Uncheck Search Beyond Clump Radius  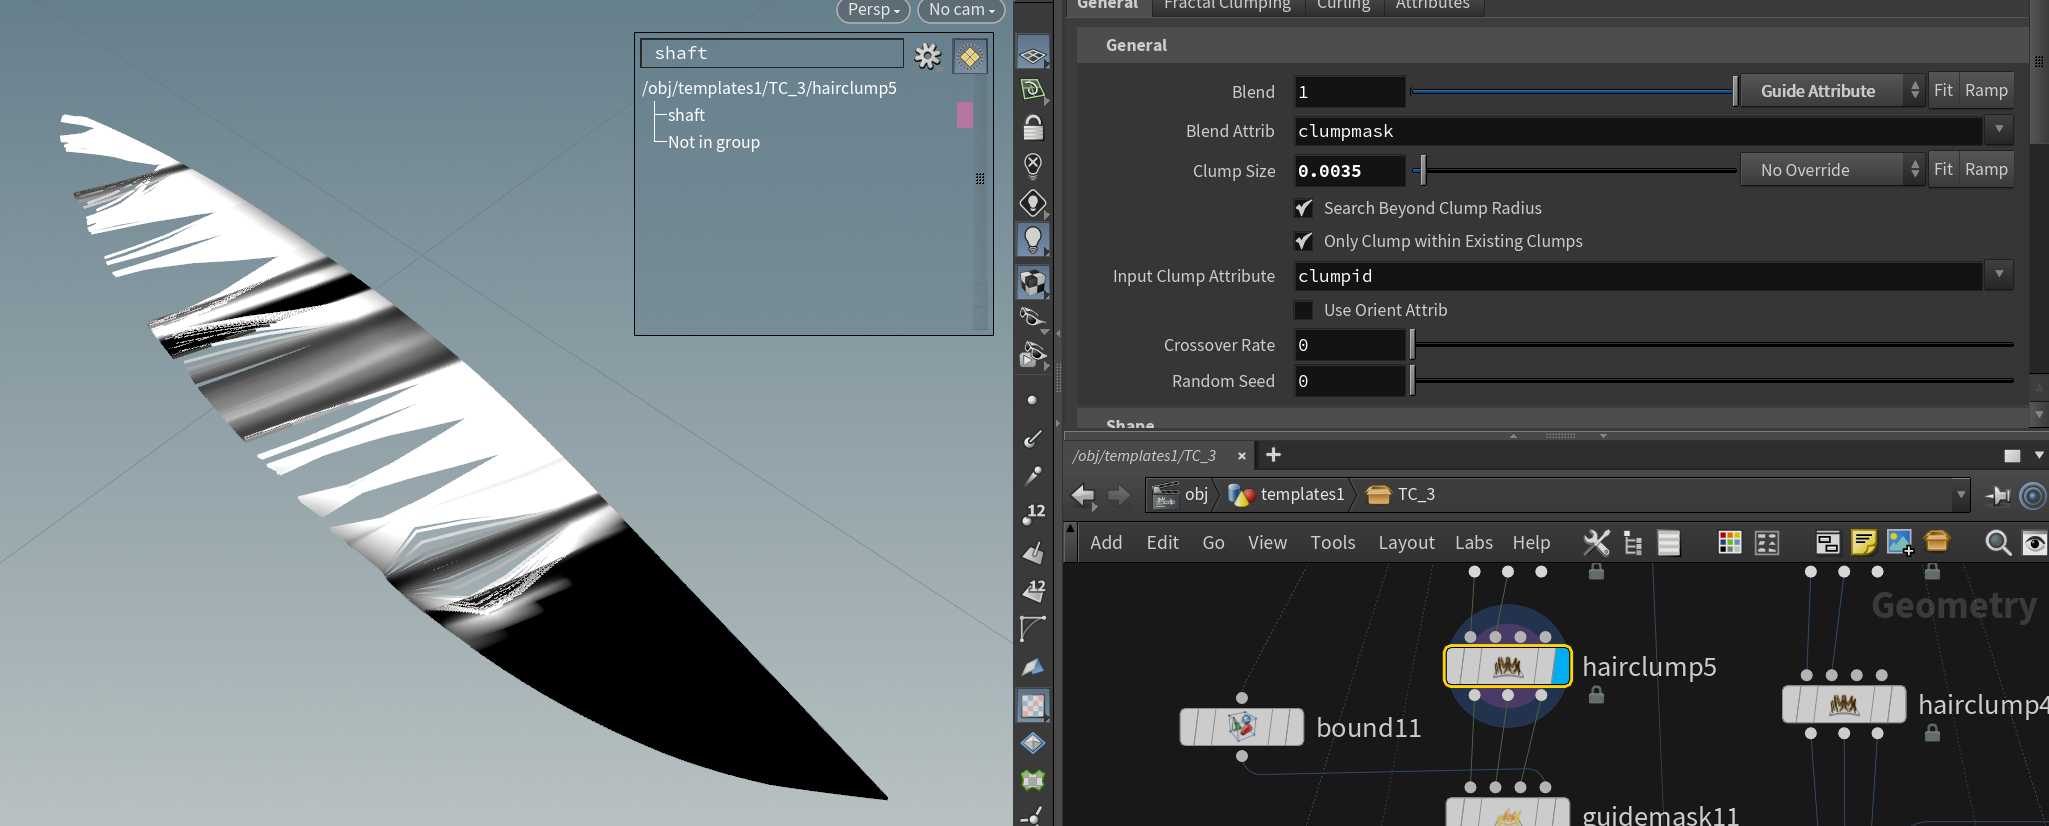[1304, 208]
